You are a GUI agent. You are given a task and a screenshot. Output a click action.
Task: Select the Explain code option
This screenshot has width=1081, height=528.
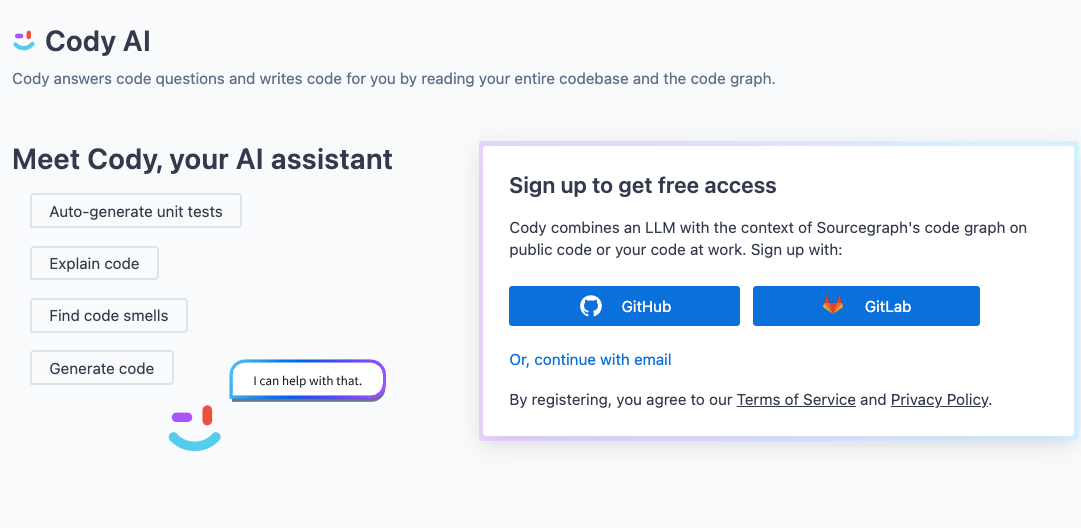coord(94,263)
